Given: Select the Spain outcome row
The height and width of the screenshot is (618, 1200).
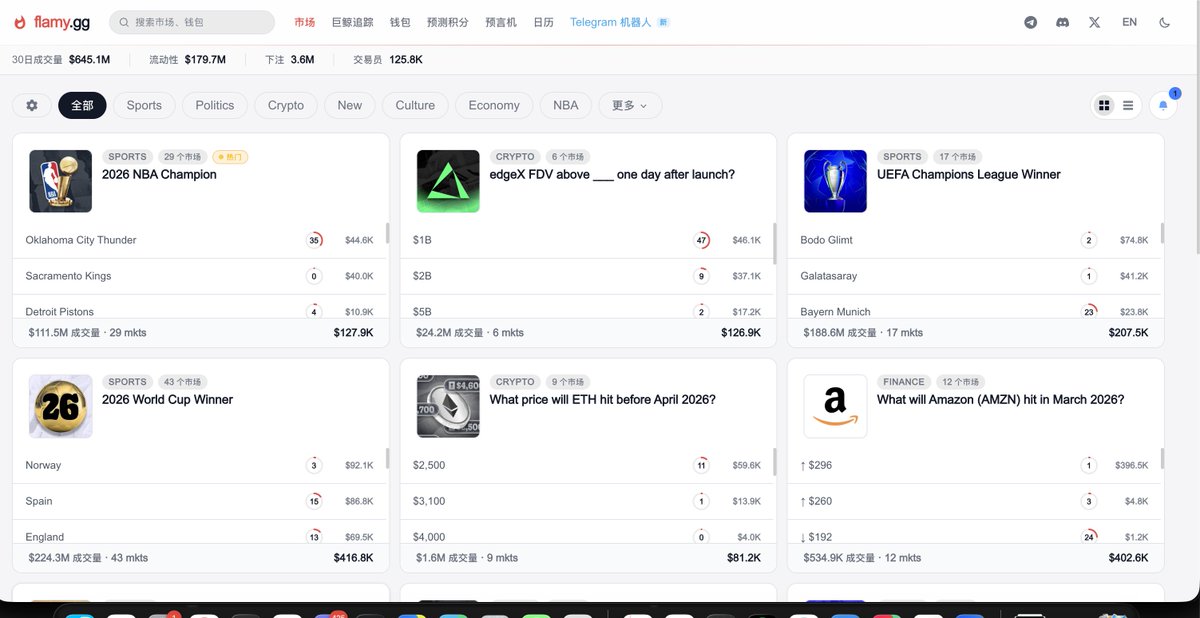Looking at the screenshot, I should tap(199, 501).
